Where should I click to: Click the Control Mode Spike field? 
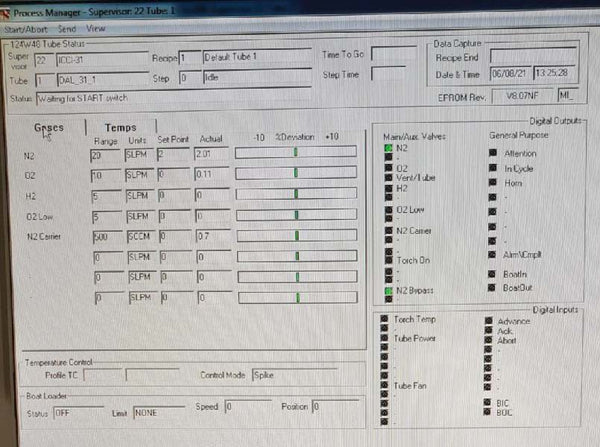(295, 375)
